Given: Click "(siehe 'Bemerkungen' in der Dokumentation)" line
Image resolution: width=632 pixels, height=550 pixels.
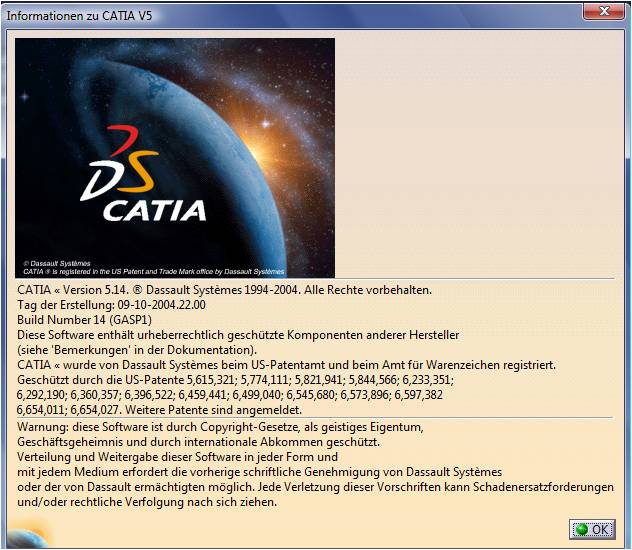Looking at the screenshot, I should coord(137,350).
